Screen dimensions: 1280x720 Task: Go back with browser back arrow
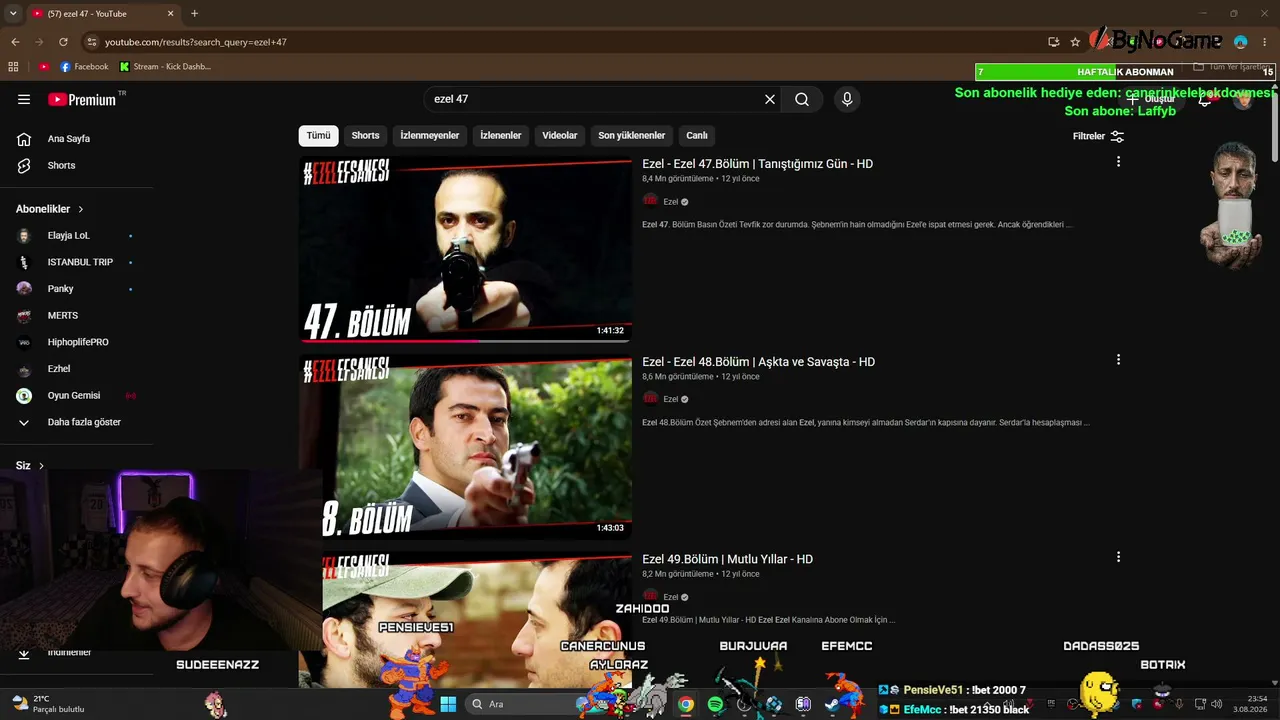coord(15,42)
